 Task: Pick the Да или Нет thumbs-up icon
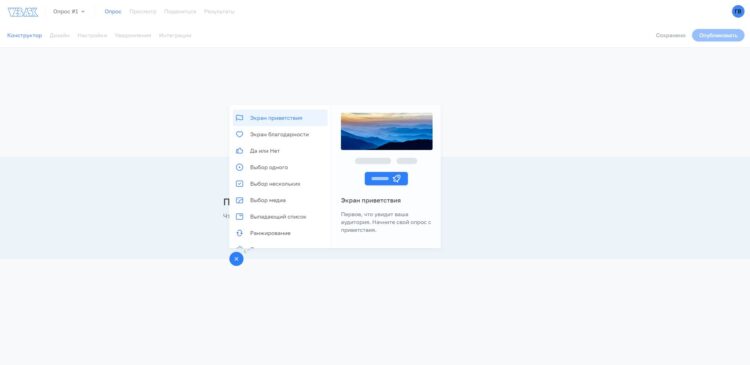pyautogui.click(x=240, y=151)
